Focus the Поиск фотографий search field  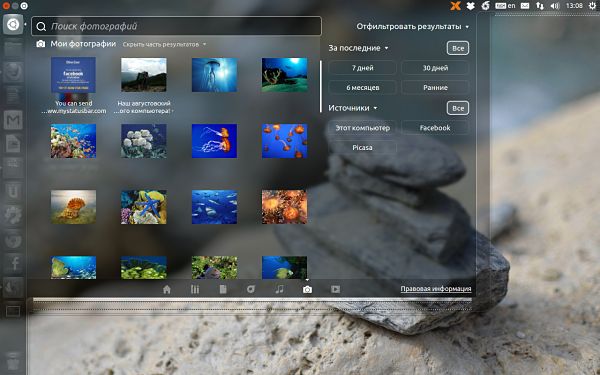[x=176, y=26]
